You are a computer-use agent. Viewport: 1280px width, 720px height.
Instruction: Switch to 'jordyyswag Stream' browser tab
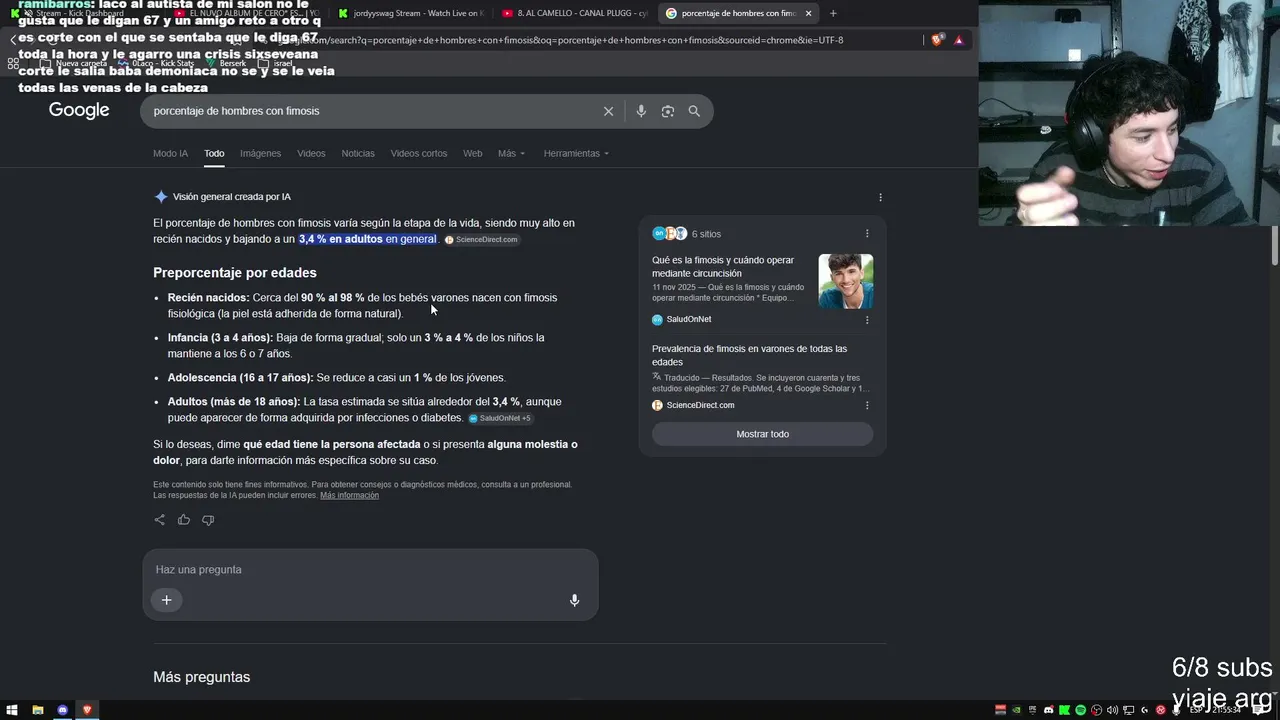pyautogui.click(x=410, y=13)
